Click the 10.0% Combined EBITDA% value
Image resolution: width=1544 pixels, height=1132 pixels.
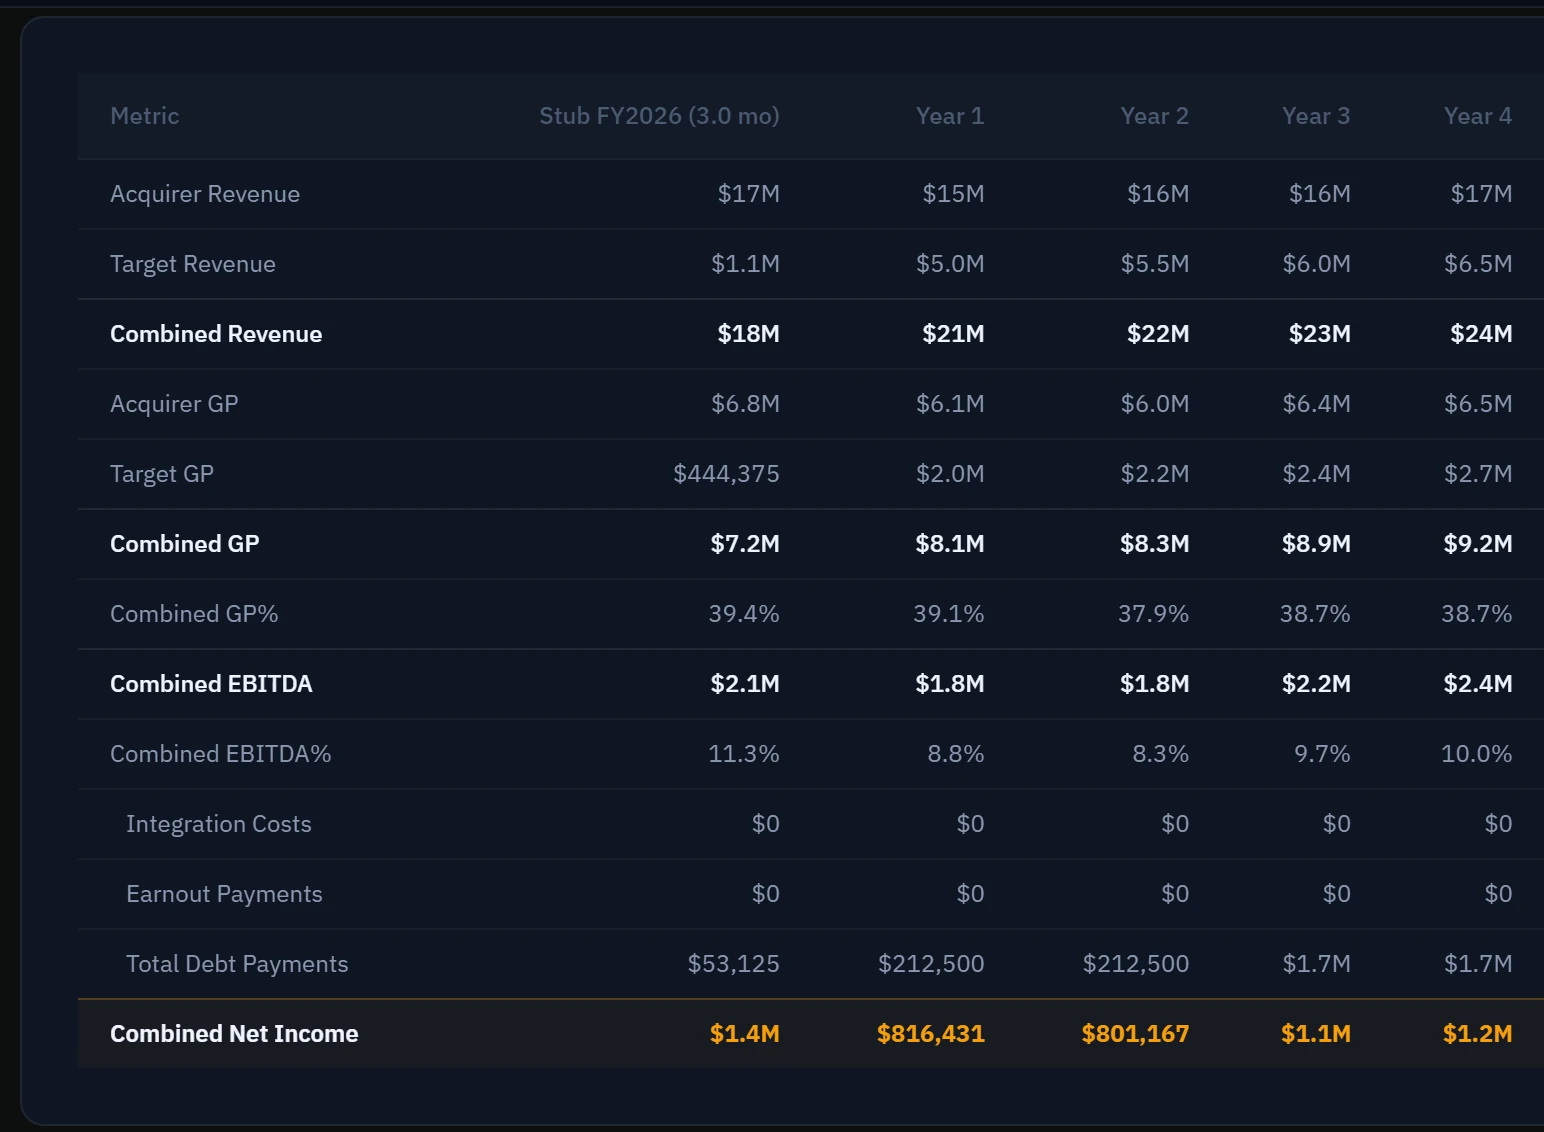tap(1477, 754)
